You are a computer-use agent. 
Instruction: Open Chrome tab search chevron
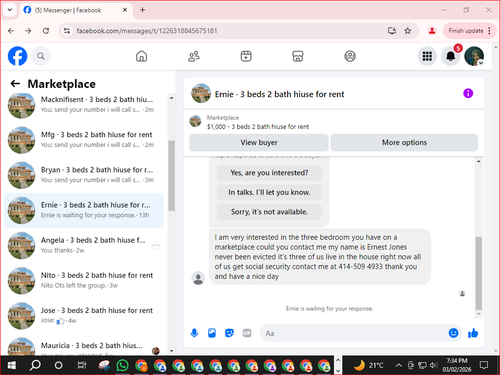10,10
